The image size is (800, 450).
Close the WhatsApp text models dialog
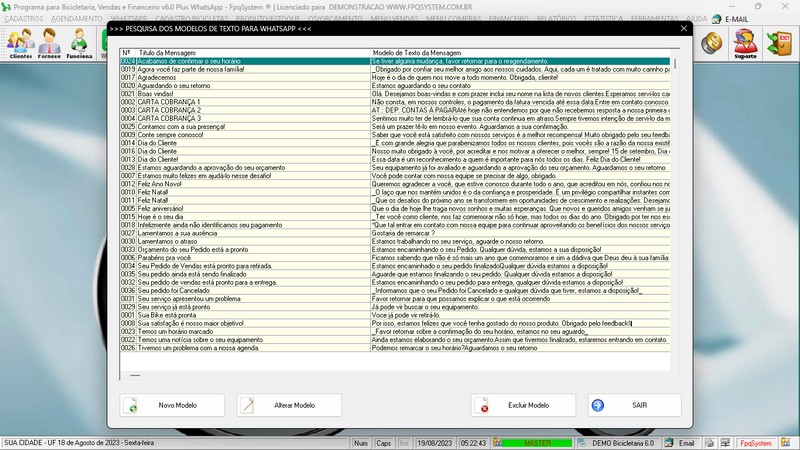[x=684, y=29]
